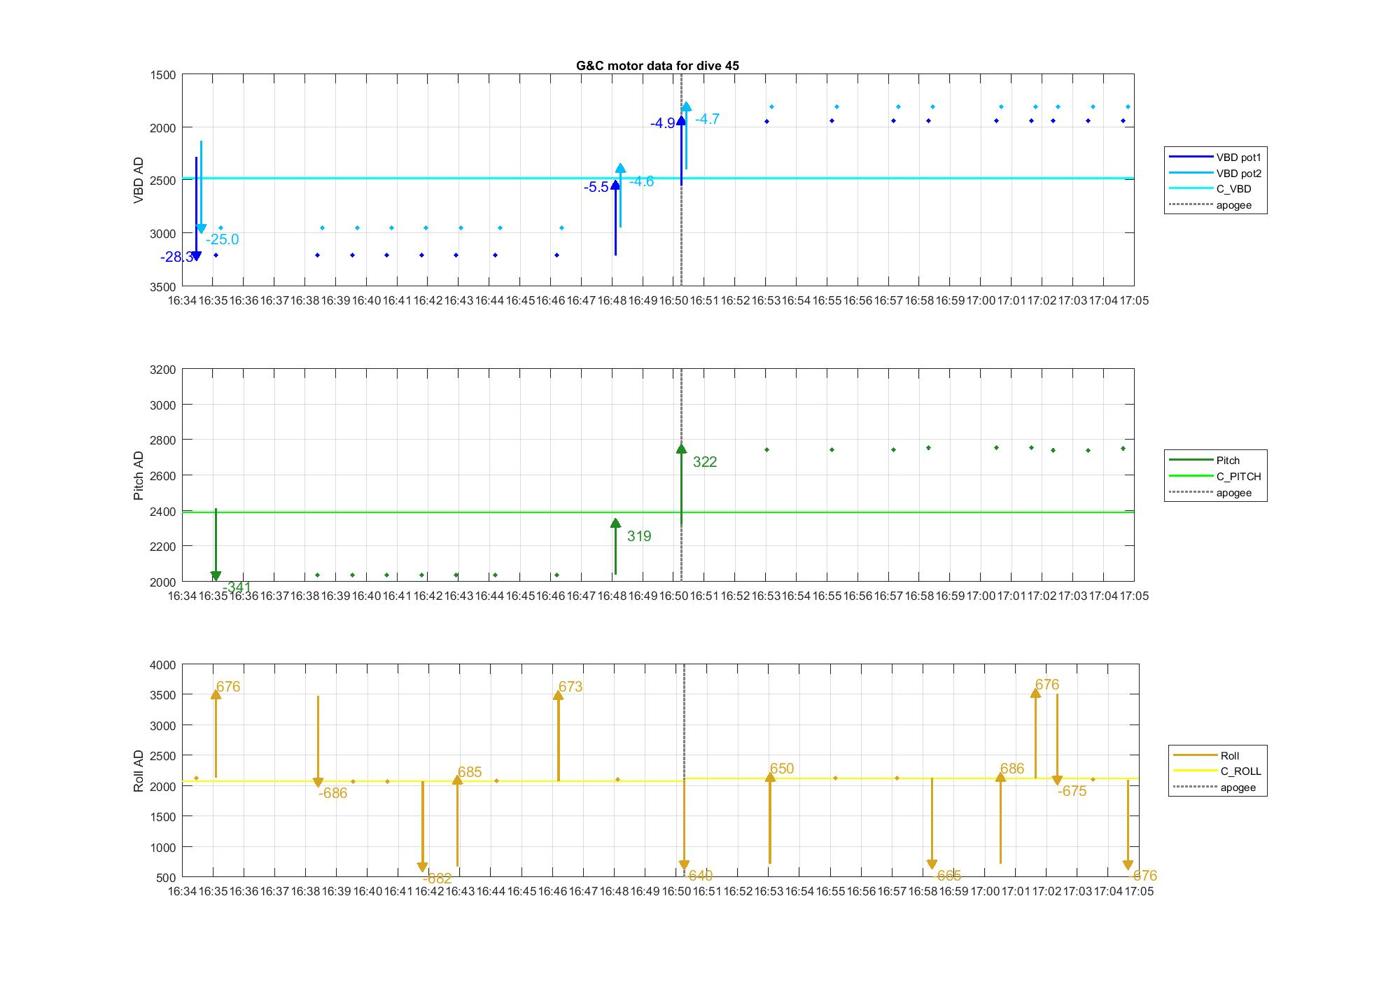Click the pitch arrow head labeled 319
The image size is (1400, 986).
pos(615,523)
